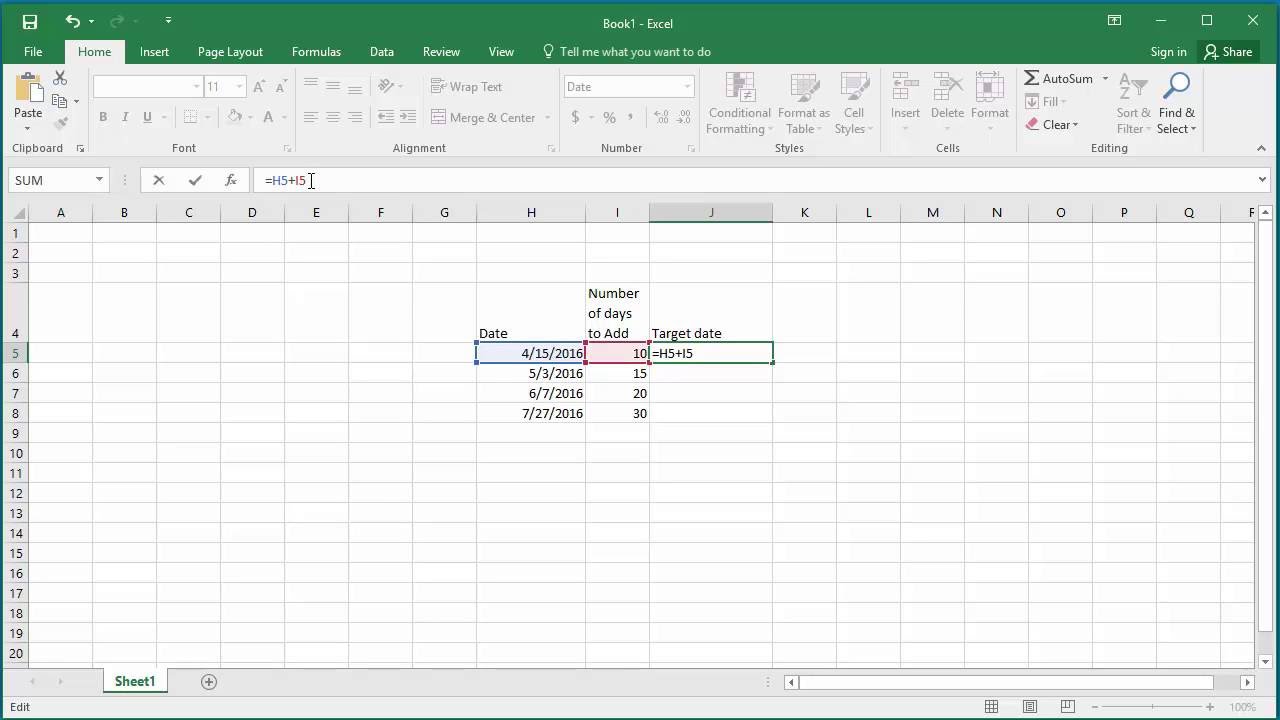This screenshot has width=1280, height=720.
Task: Cancel the formula entry with X icon
Action: (x=158, y=180)
